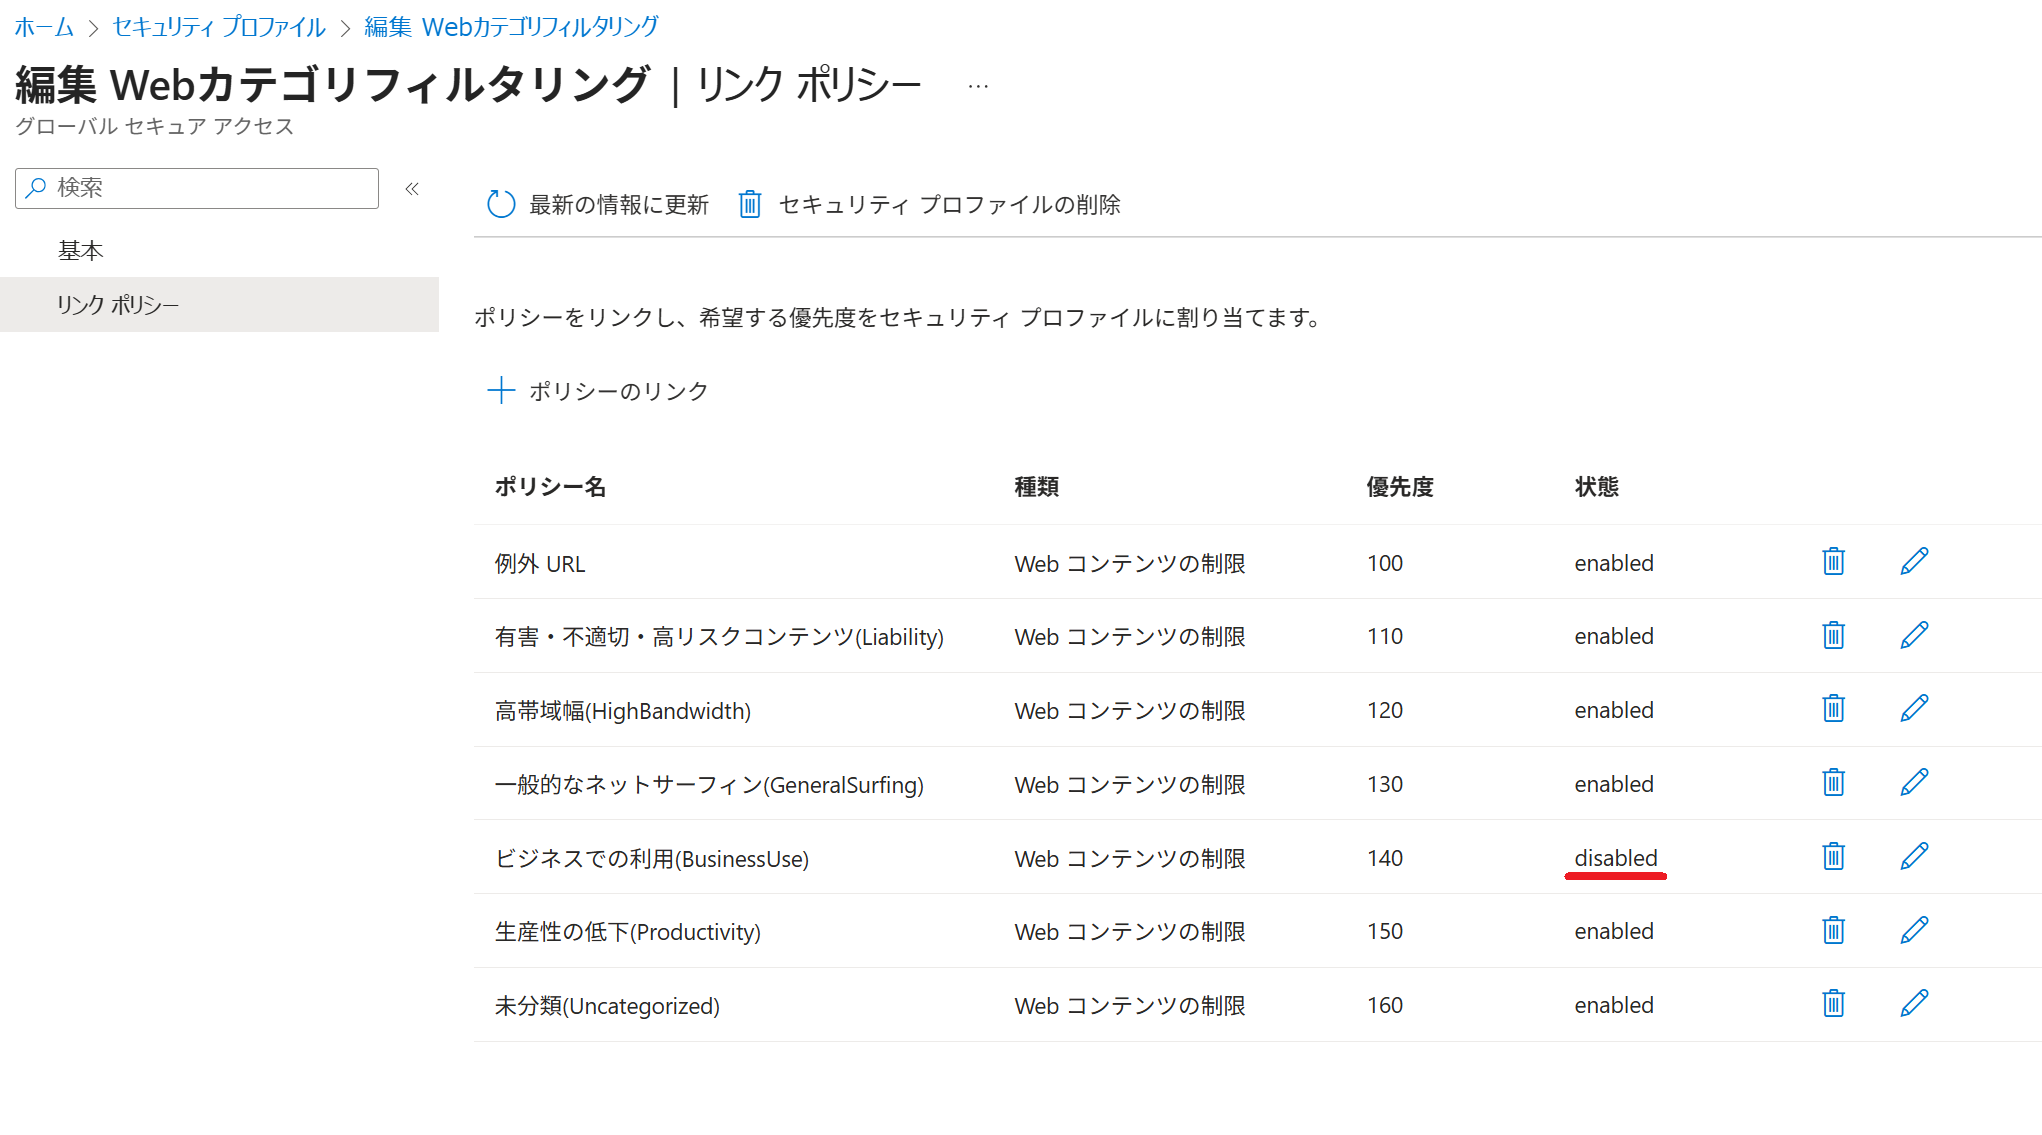Click 最新の情報に更新 refresh button
This screenshot has height=1135, width=2042.
598,205
